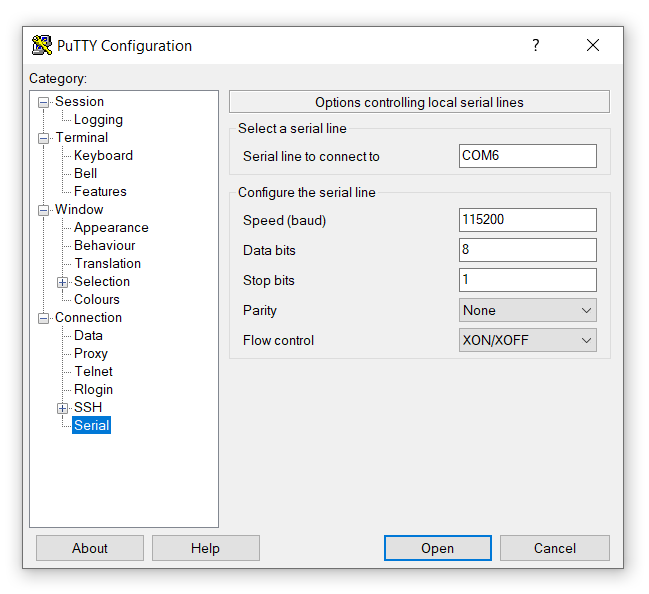Viewport: 649px width, 594px height.
Task: Select Connection category
Action: [x=88, y=317]
